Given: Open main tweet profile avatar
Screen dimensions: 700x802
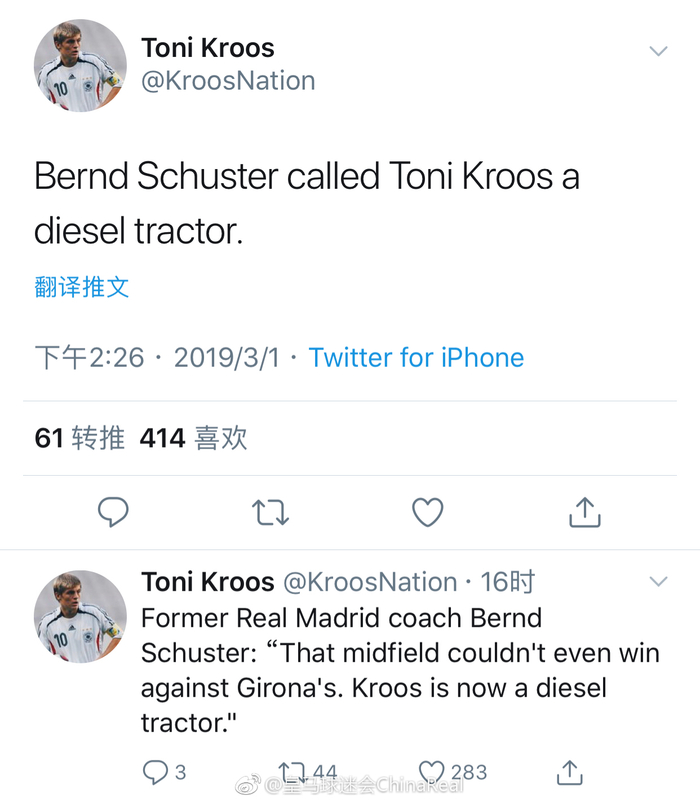Looking at the screenshot, I should tap(80, 65).
